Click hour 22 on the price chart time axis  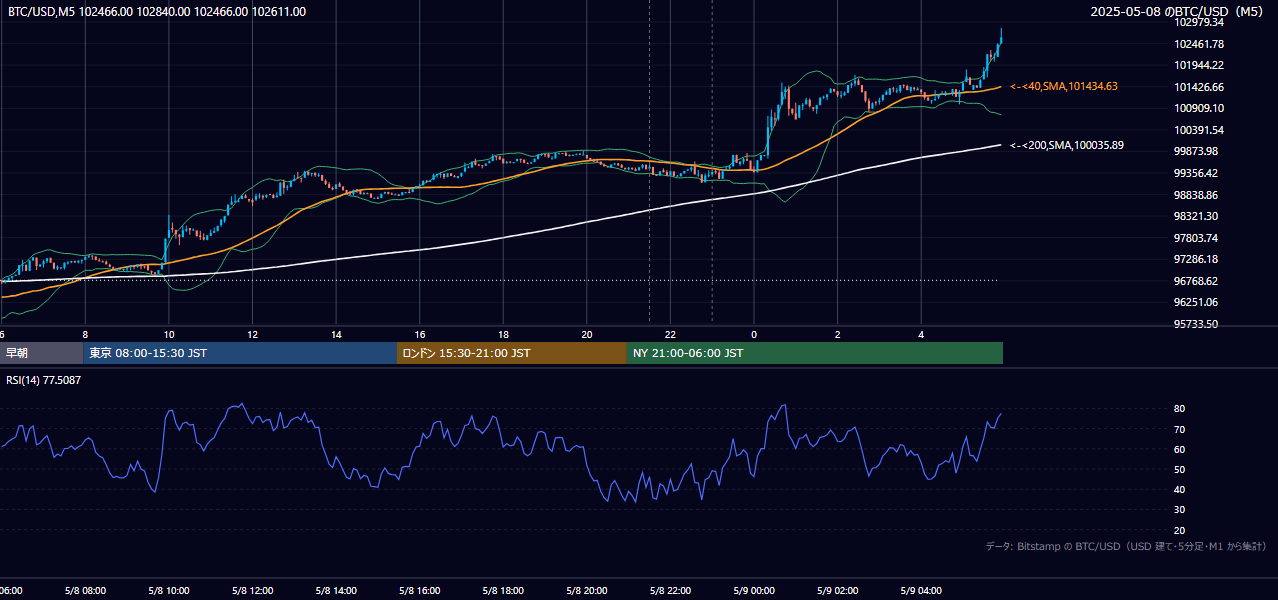click(x=670, y=334)
